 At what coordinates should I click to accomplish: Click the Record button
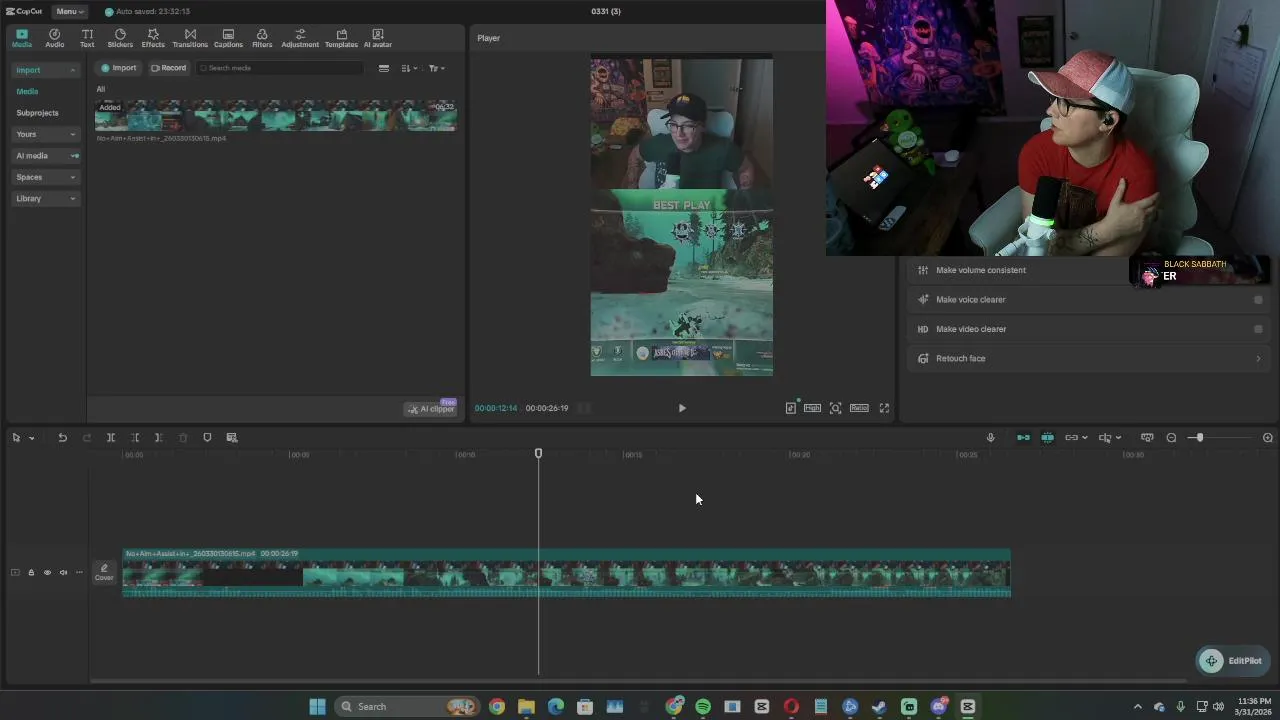(x=168, y=68)
